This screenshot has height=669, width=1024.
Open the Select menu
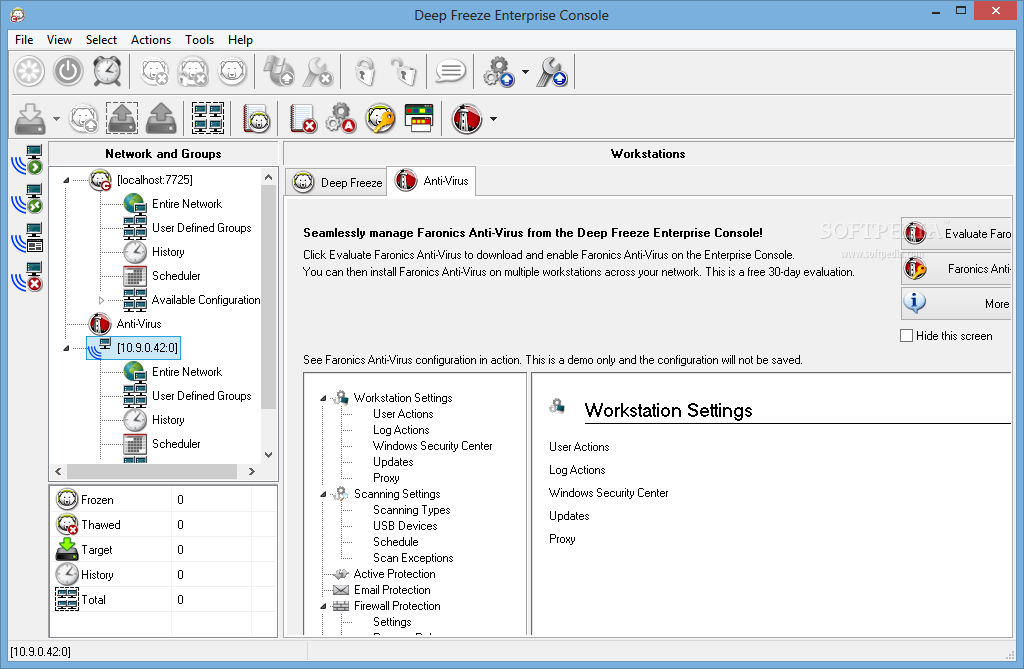(x=101, y=40)
